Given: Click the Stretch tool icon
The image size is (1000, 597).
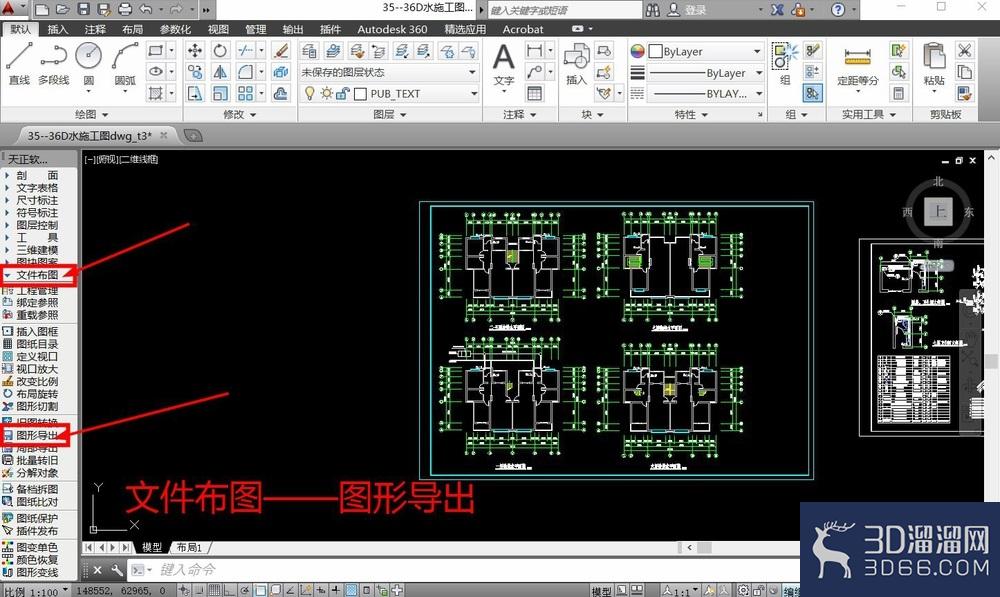Looking at the screenshot, I should (x=195, y=94).
